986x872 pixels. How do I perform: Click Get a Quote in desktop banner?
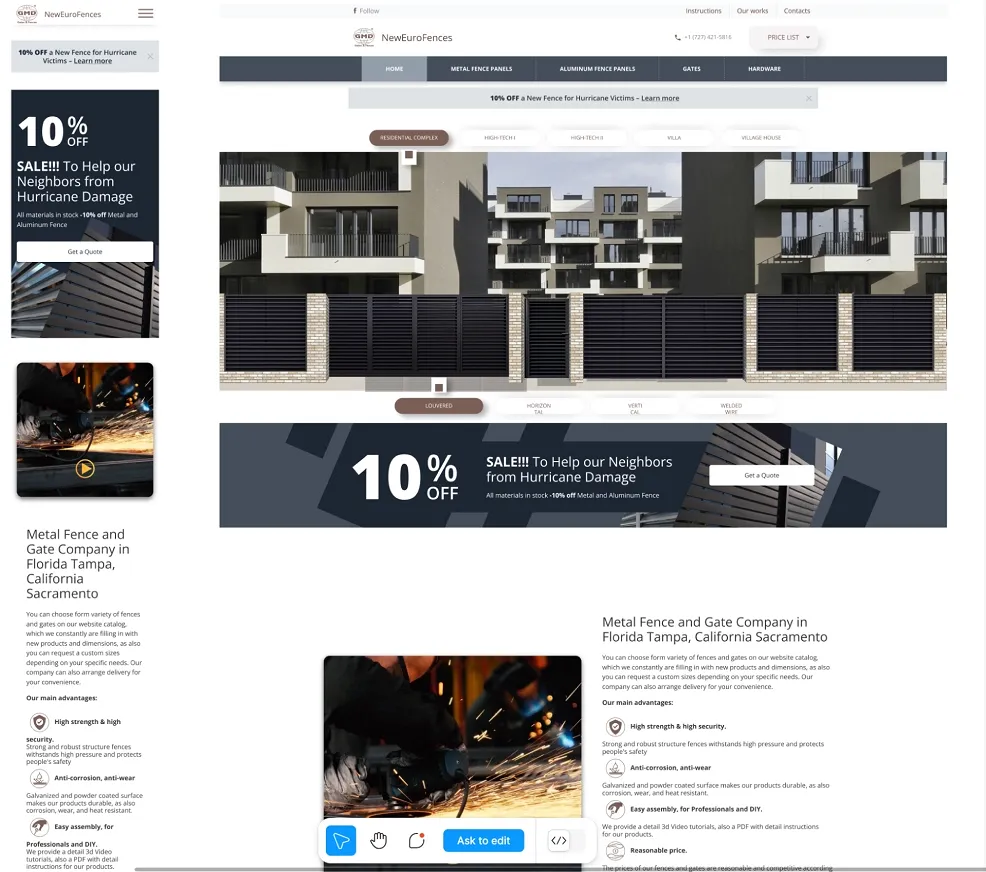[x=761, y=475]
